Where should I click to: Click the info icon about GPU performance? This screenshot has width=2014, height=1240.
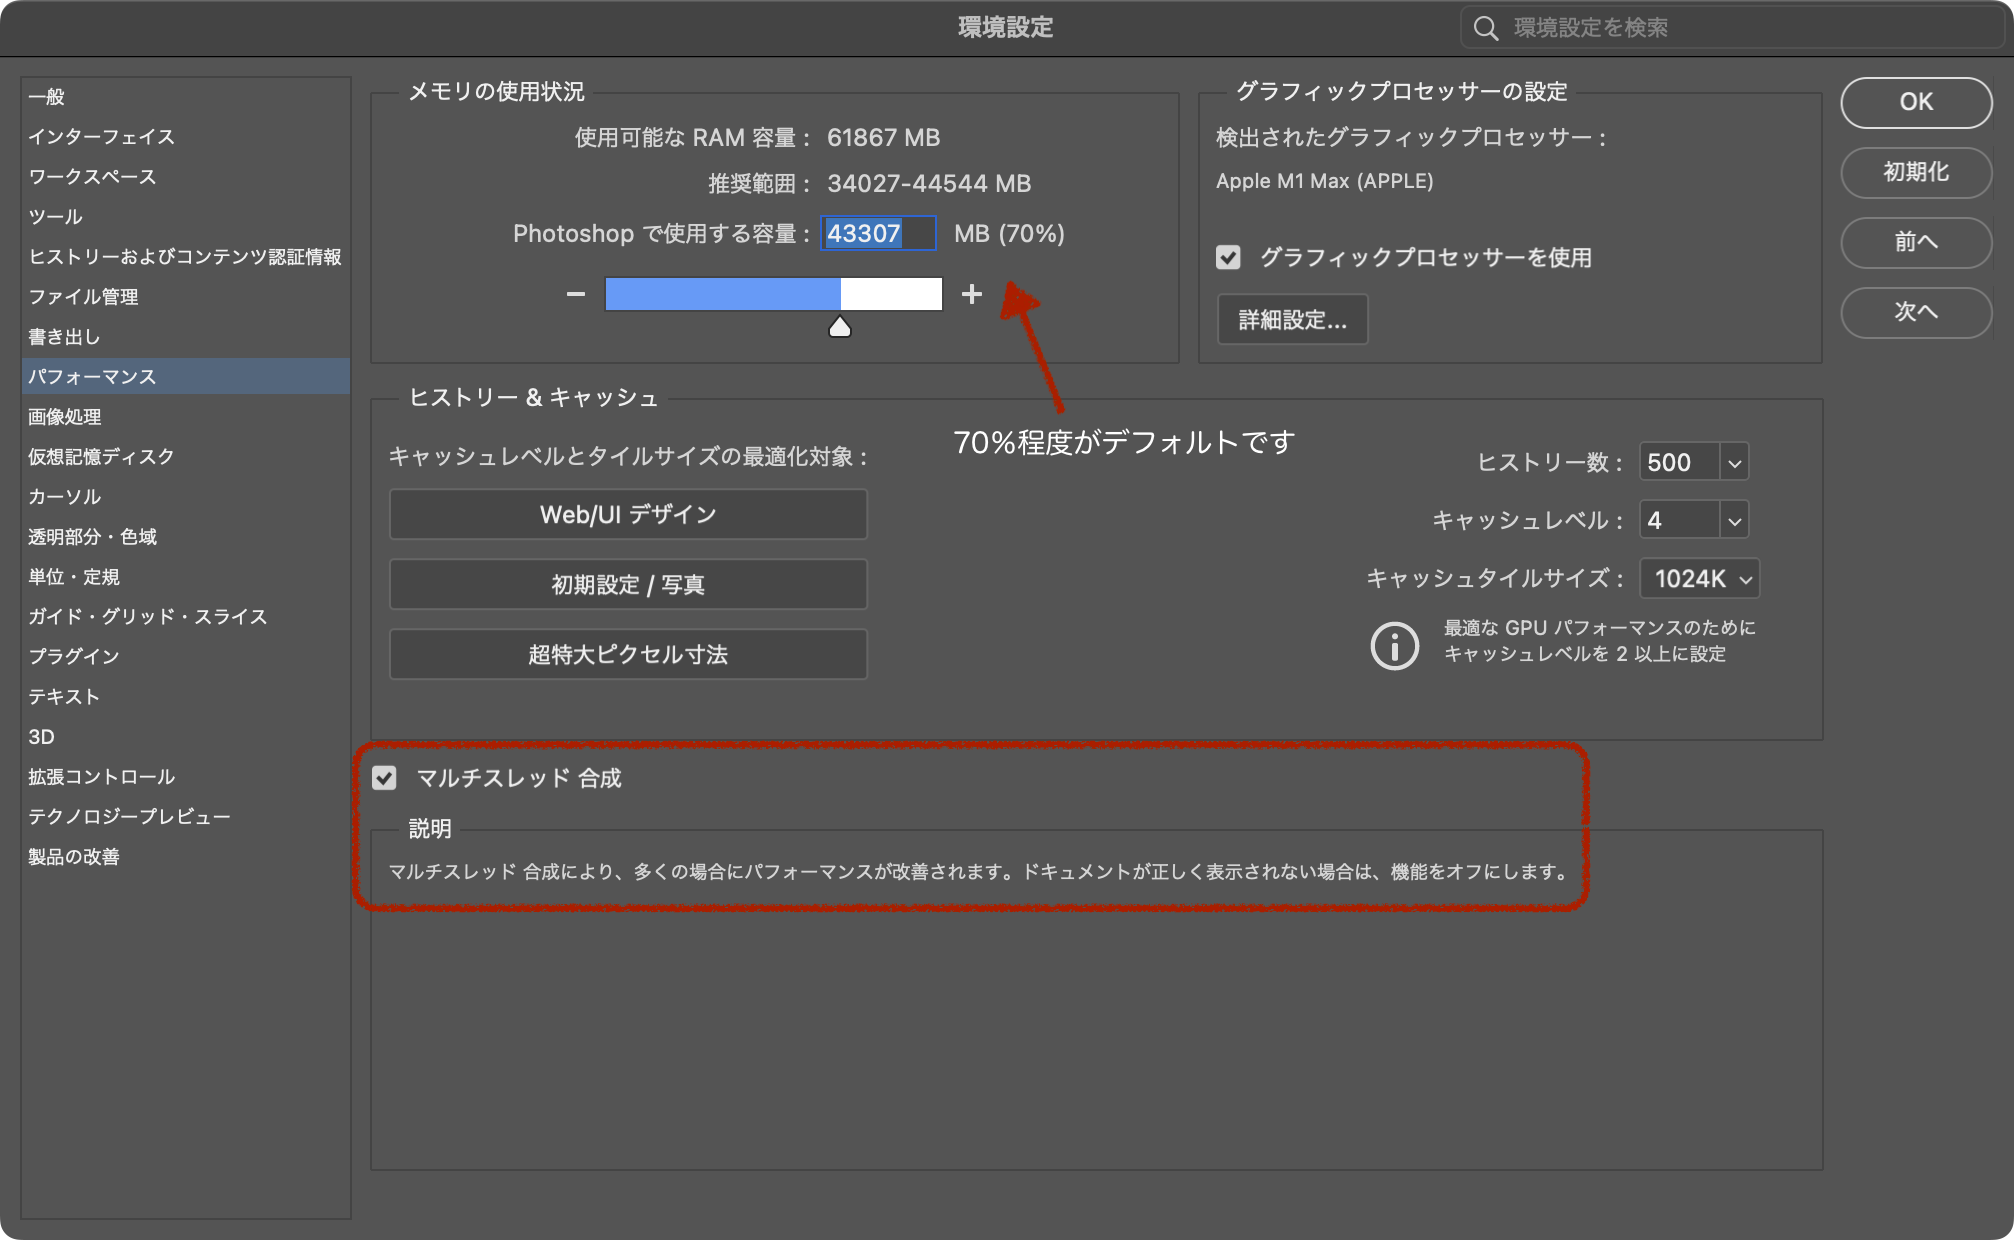1395,645
